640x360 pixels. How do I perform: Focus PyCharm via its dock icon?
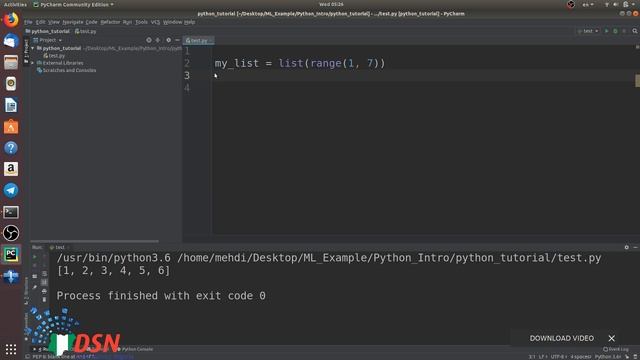click(x=11, y=254)
